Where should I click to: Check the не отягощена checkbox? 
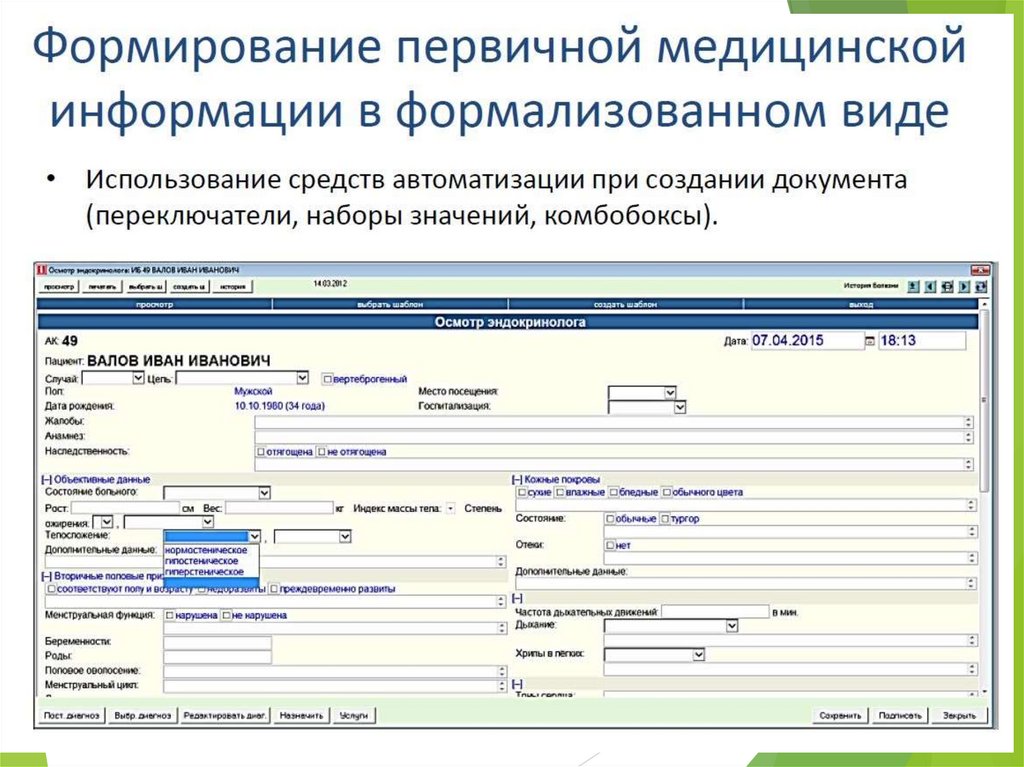point(321,451)
